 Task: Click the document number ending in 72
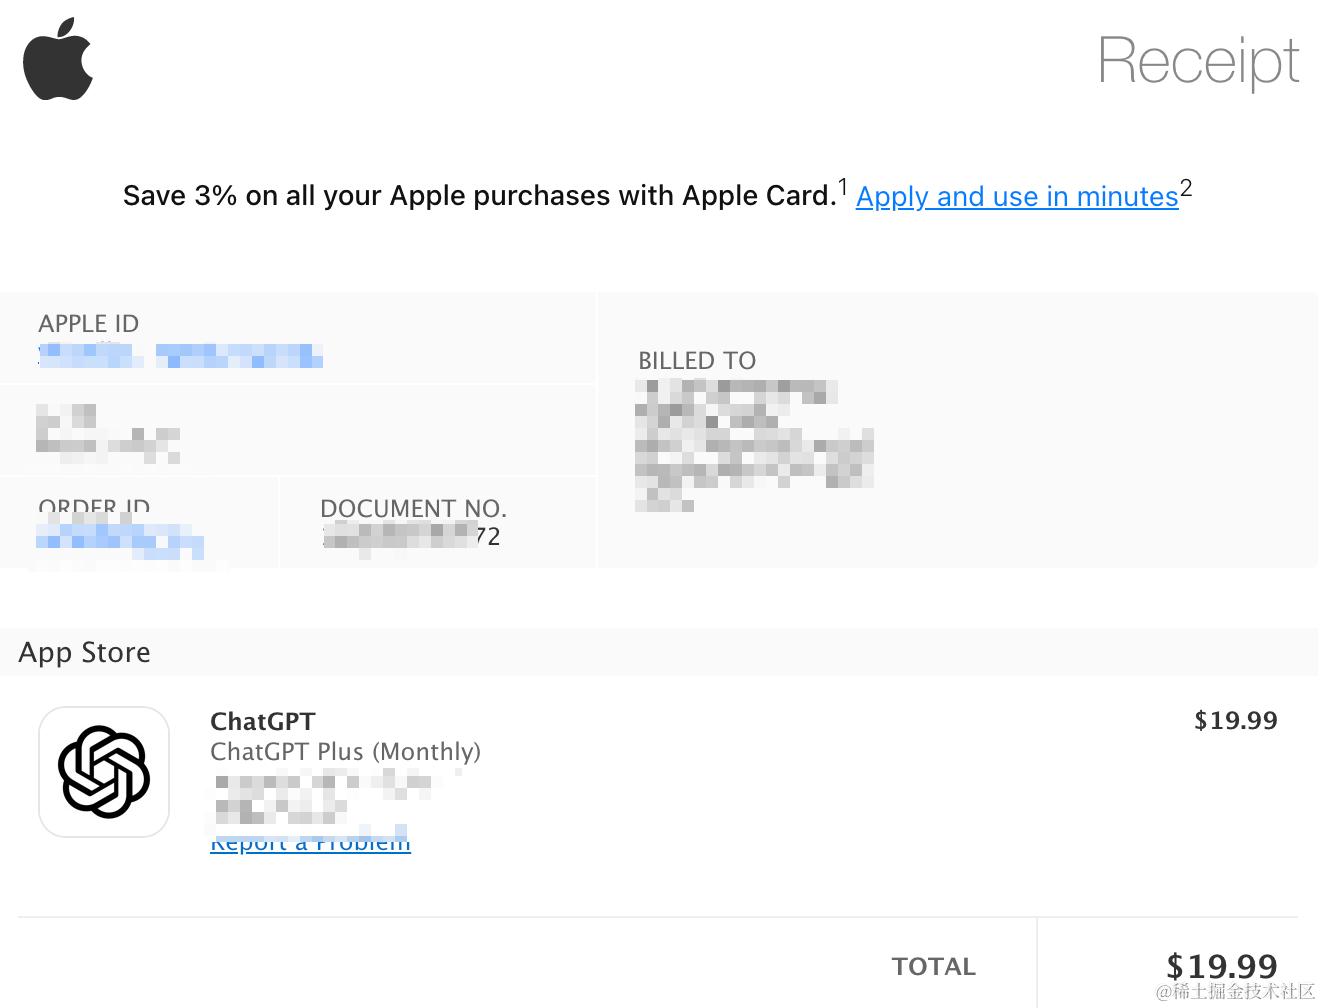pos(412,536)
